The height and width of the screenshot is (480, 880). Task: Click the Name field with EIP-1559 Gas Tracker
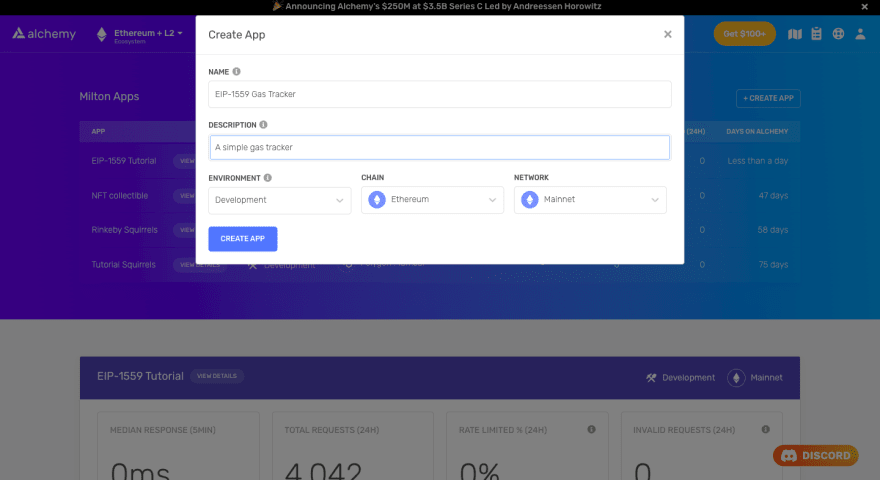pos(439,94)
